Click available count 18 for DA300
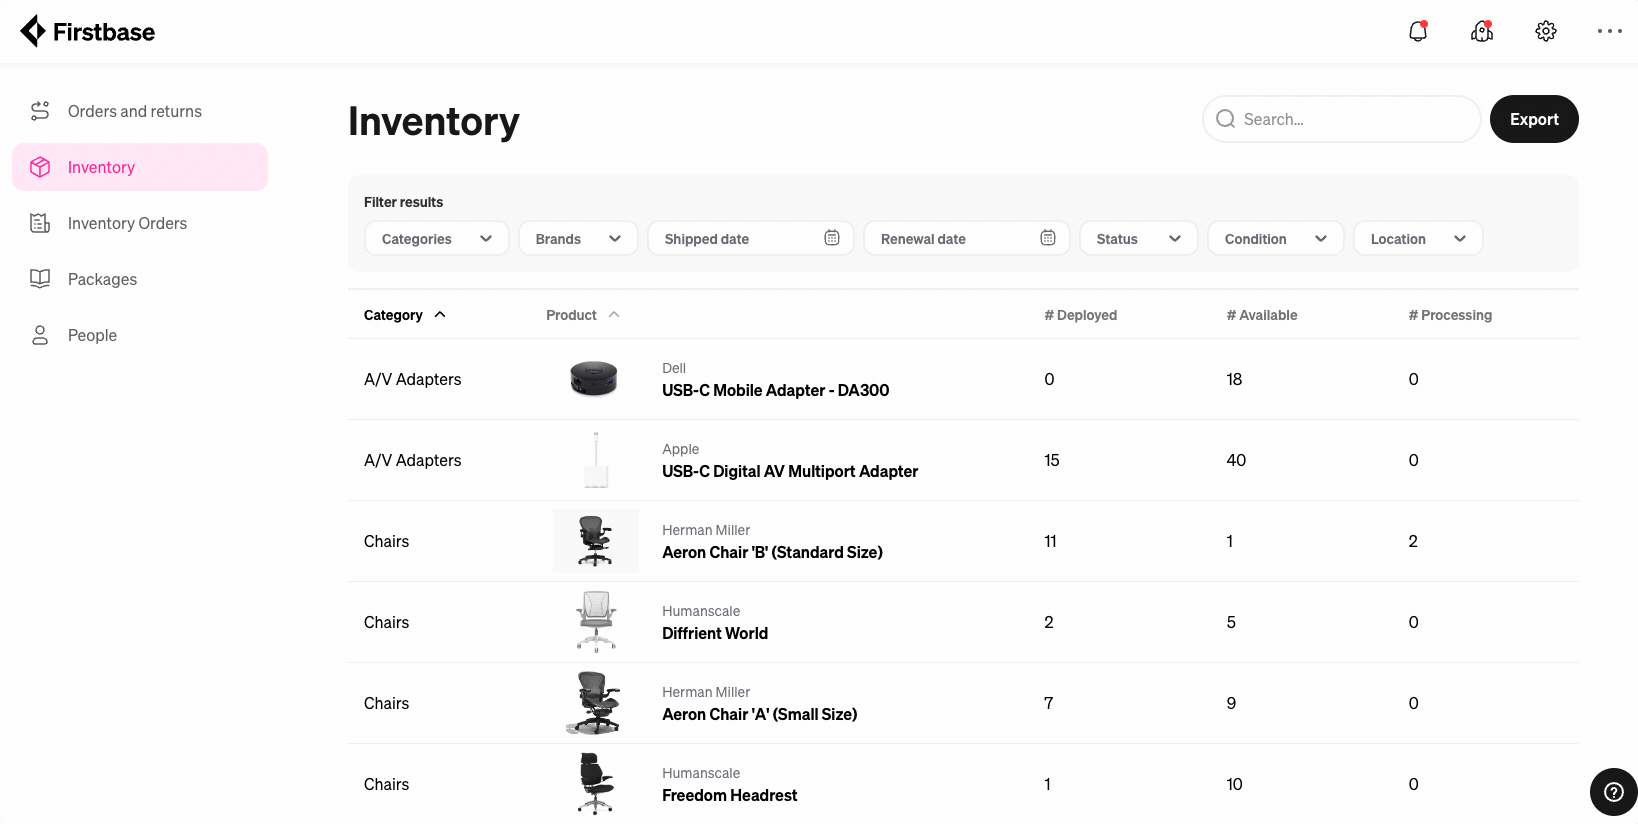This screenshot has height=824, width=1638. tap(1234, 379)
